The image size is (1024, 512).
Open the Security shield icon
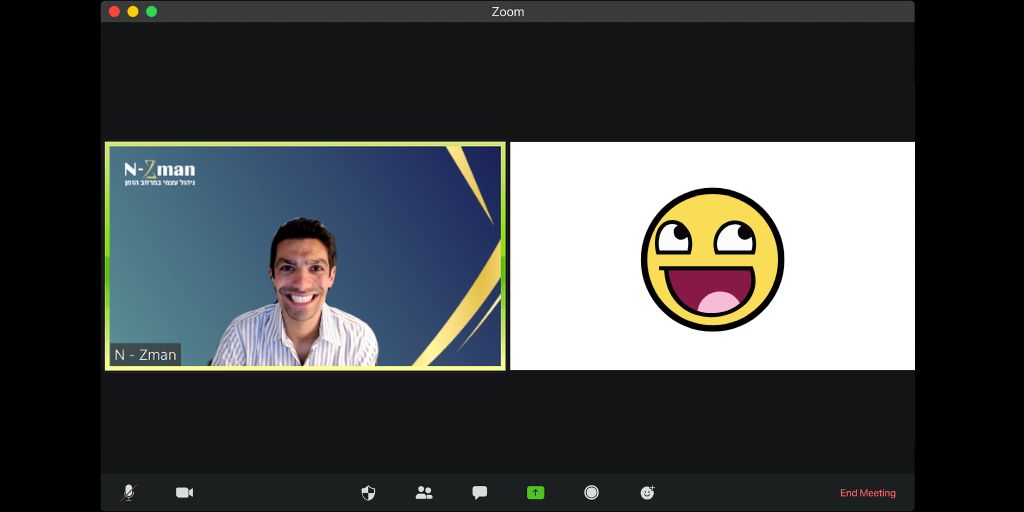[x=368, y=492]
